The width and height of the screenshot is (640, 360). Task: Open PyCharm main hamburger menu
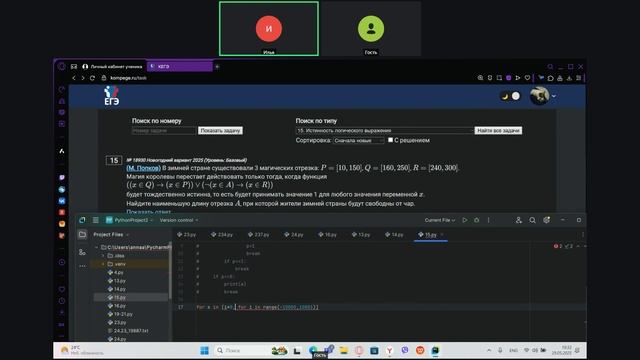[x=96, y=220]
